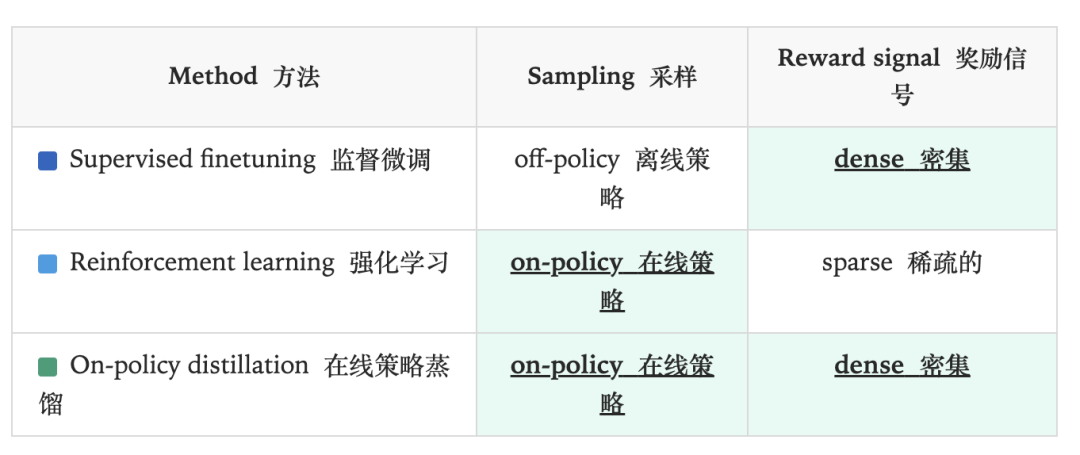Click the Chinese text 稀疏的
The height and width of the screenshot is (455, 1080).
[944, 263]
